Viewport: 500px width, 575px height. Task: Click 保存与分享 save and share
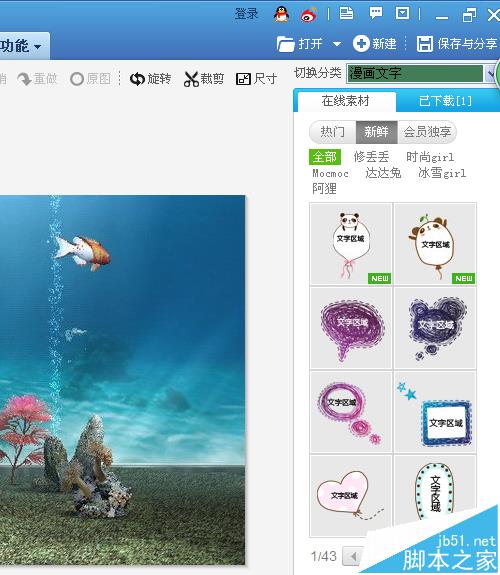[x=457, y=44]
